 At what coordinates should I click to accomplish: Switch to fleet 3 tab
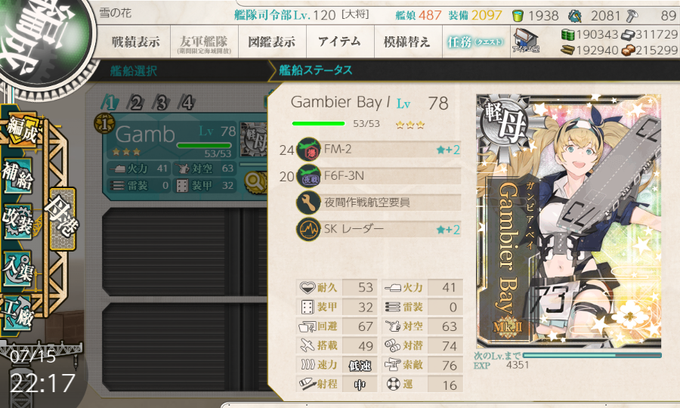point(162,103)
